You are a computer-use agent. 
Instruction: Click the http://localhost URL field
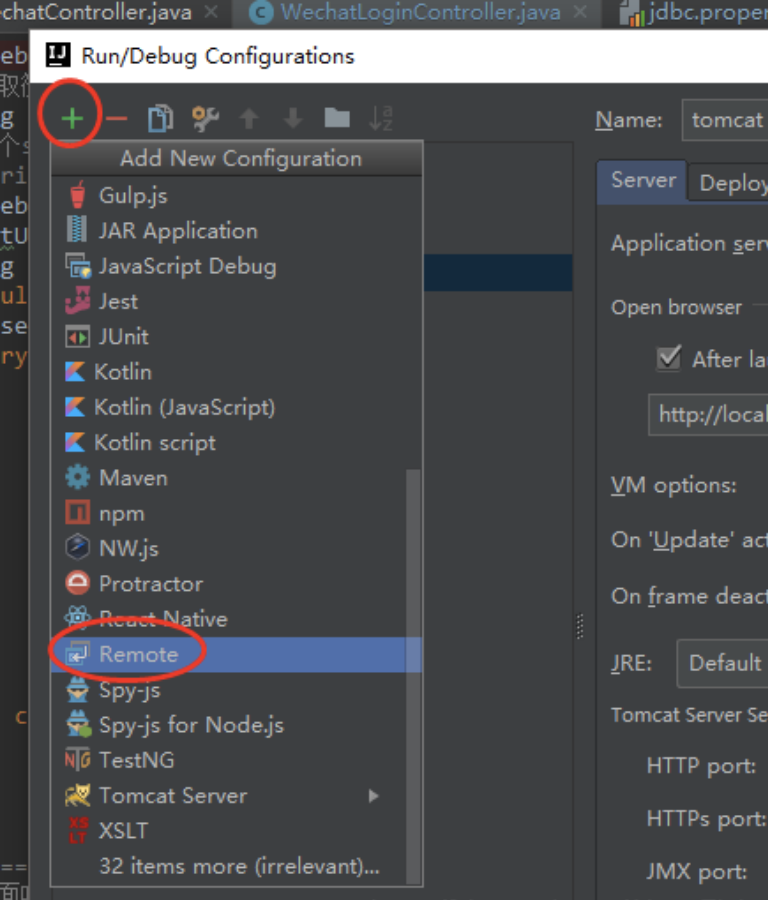click(x=708, y=414)
